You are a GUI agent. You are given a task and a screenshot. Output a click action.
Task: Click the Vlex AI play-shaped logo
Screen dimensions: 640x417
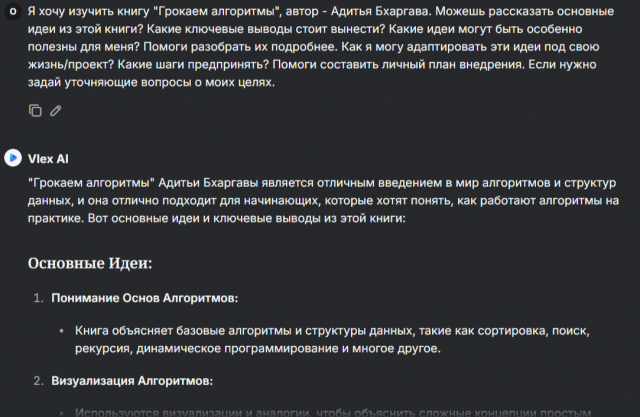tap(12, 157)
